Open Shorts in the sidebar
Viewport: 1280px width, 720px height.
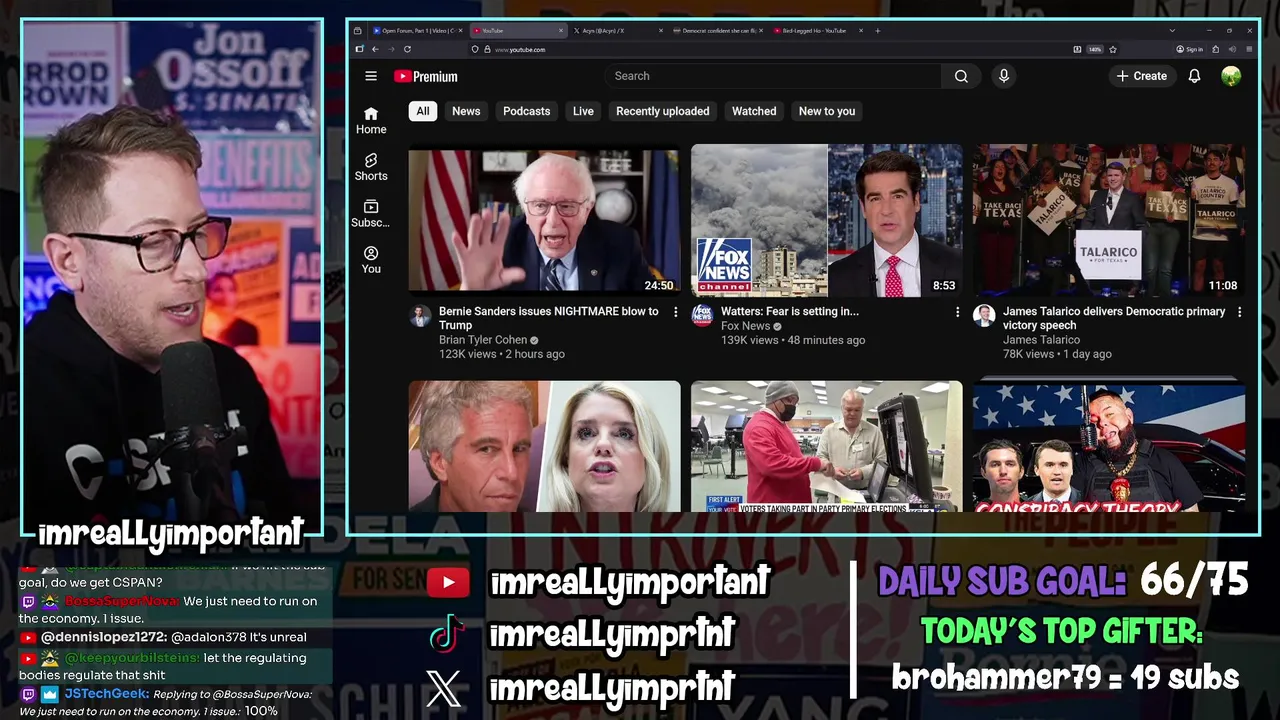[x=371, y=167]
